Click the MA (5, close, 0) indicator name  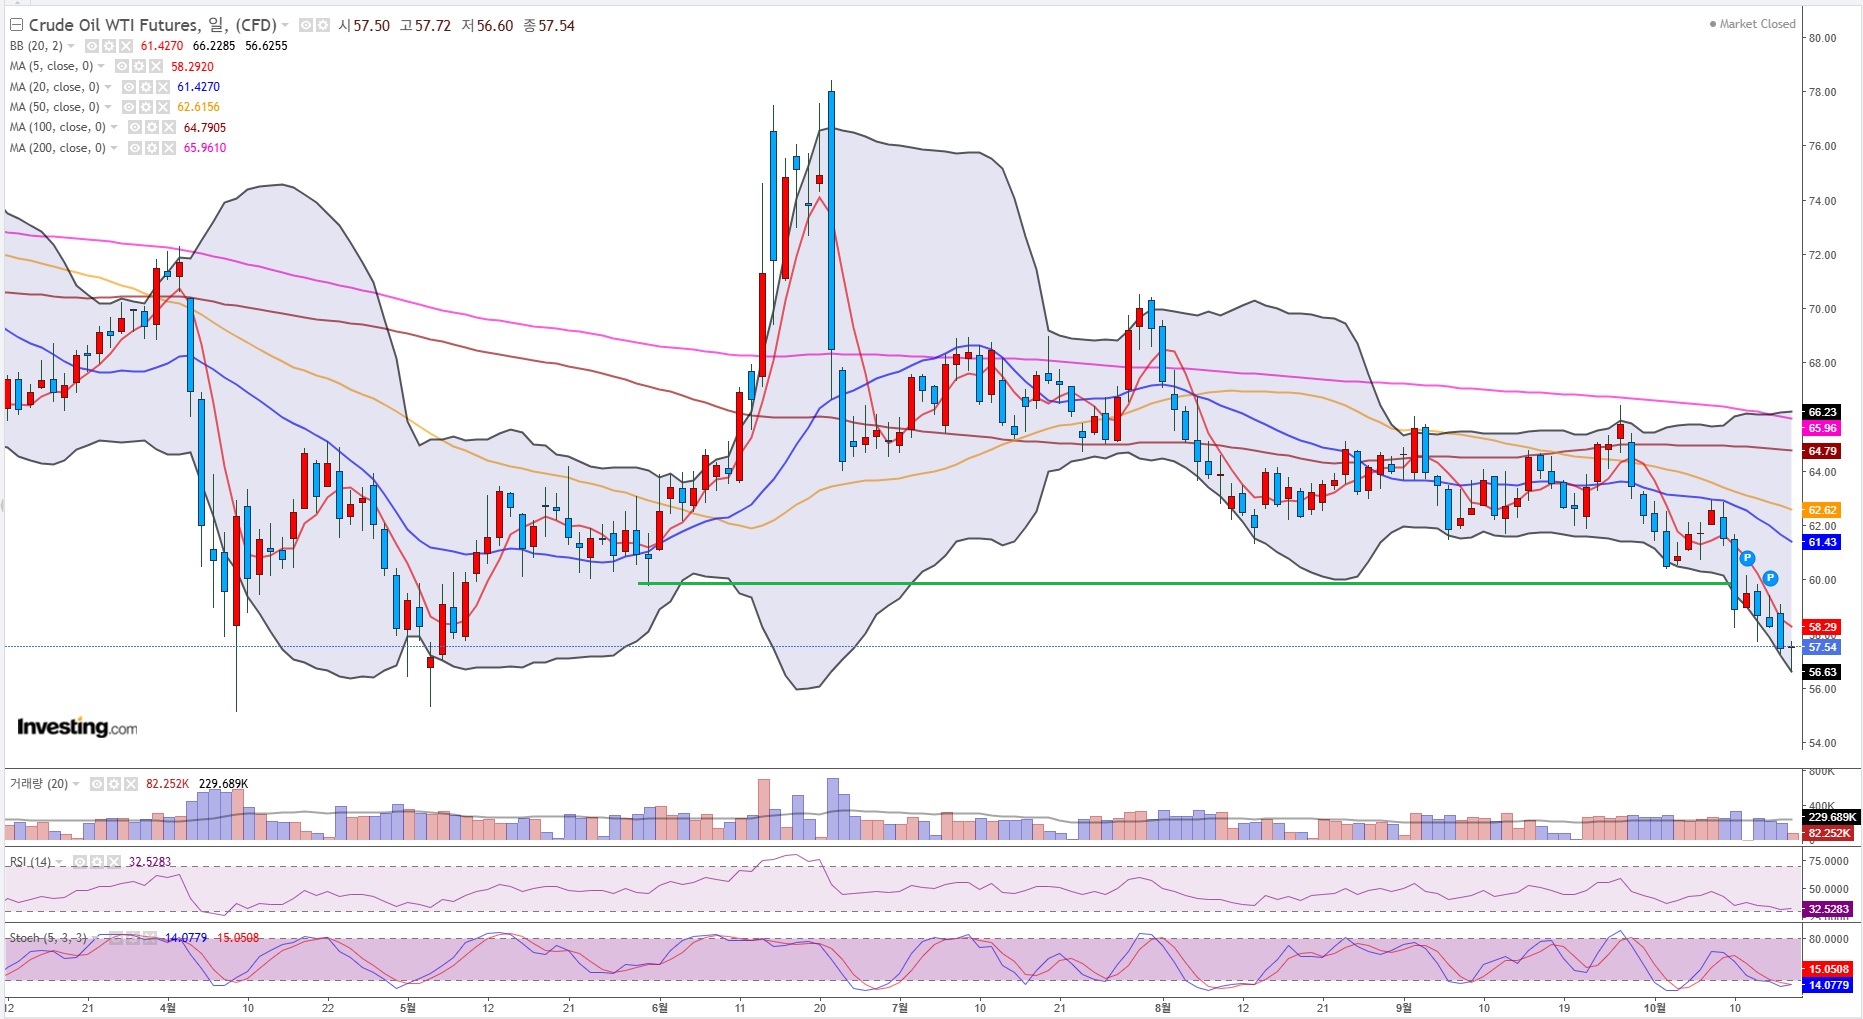[x=51, y=66]
